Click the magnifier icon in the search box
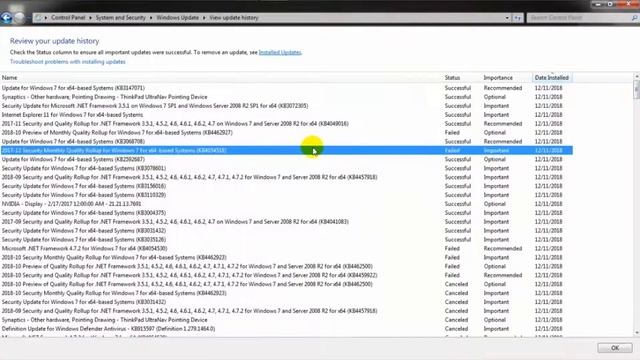The width and height of the screenshot is (640, 360). coord(634,18)
